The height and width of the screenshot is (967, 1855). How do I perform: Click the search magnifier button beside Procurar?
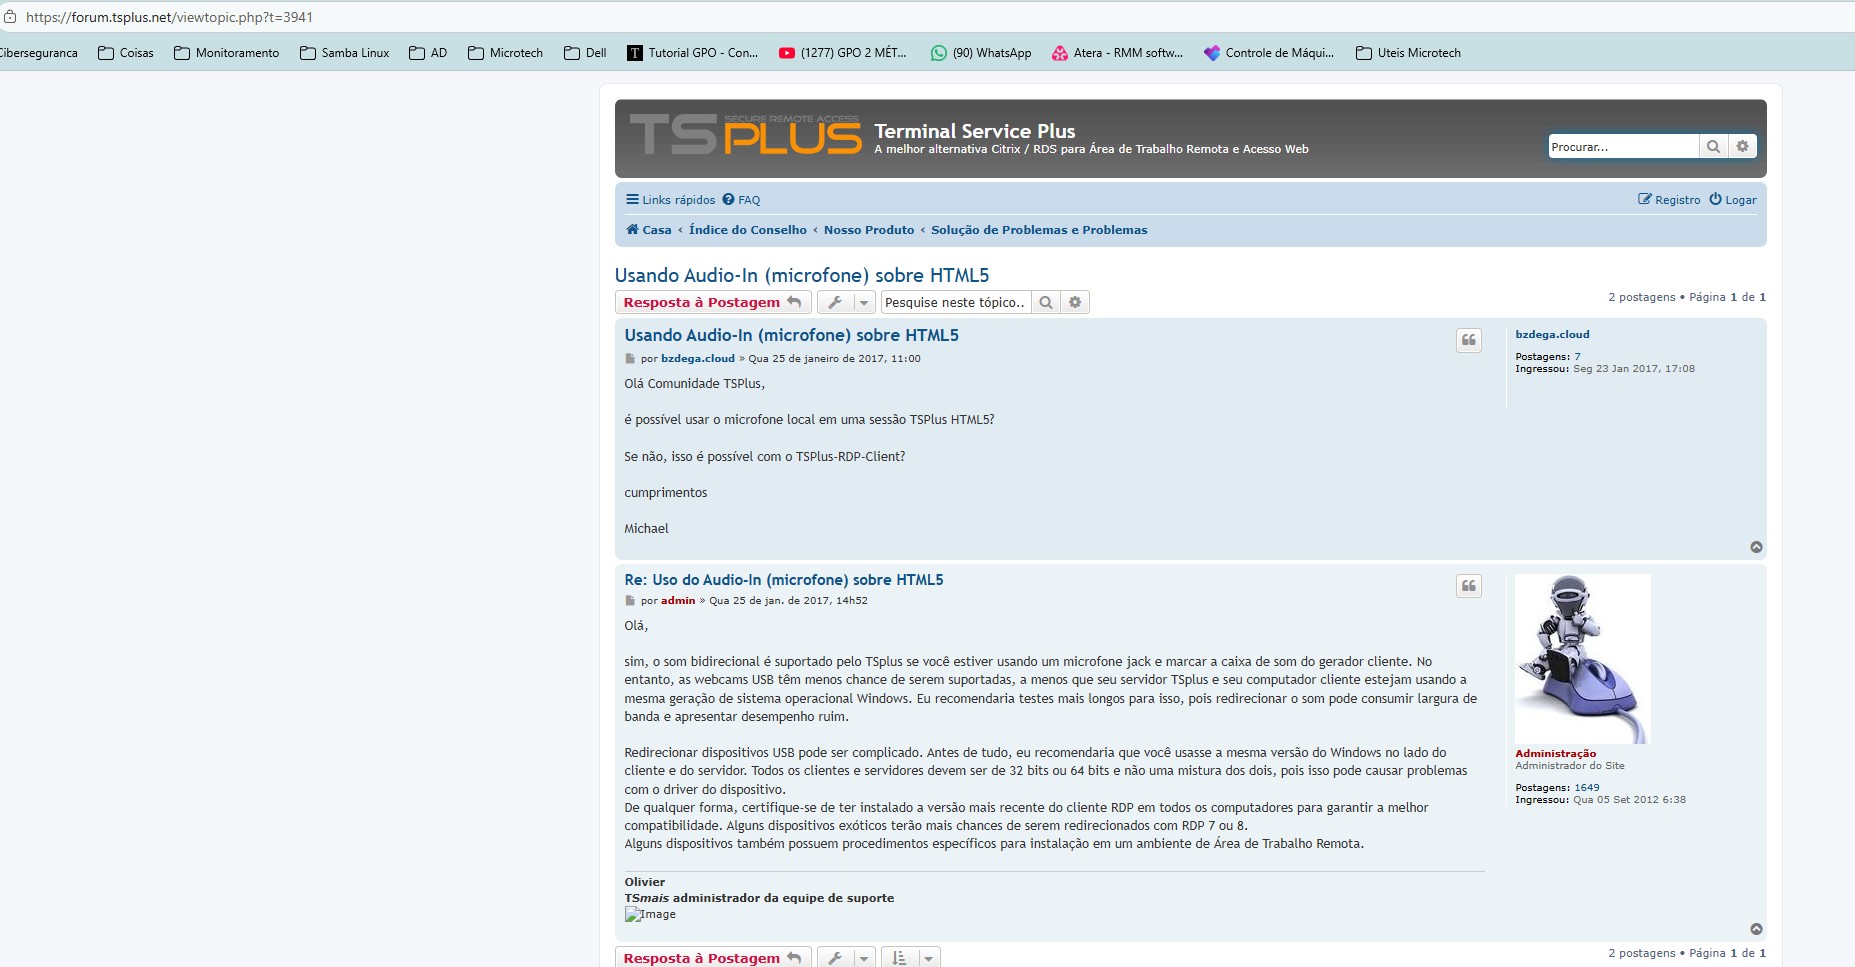[x=1713, y=146]
